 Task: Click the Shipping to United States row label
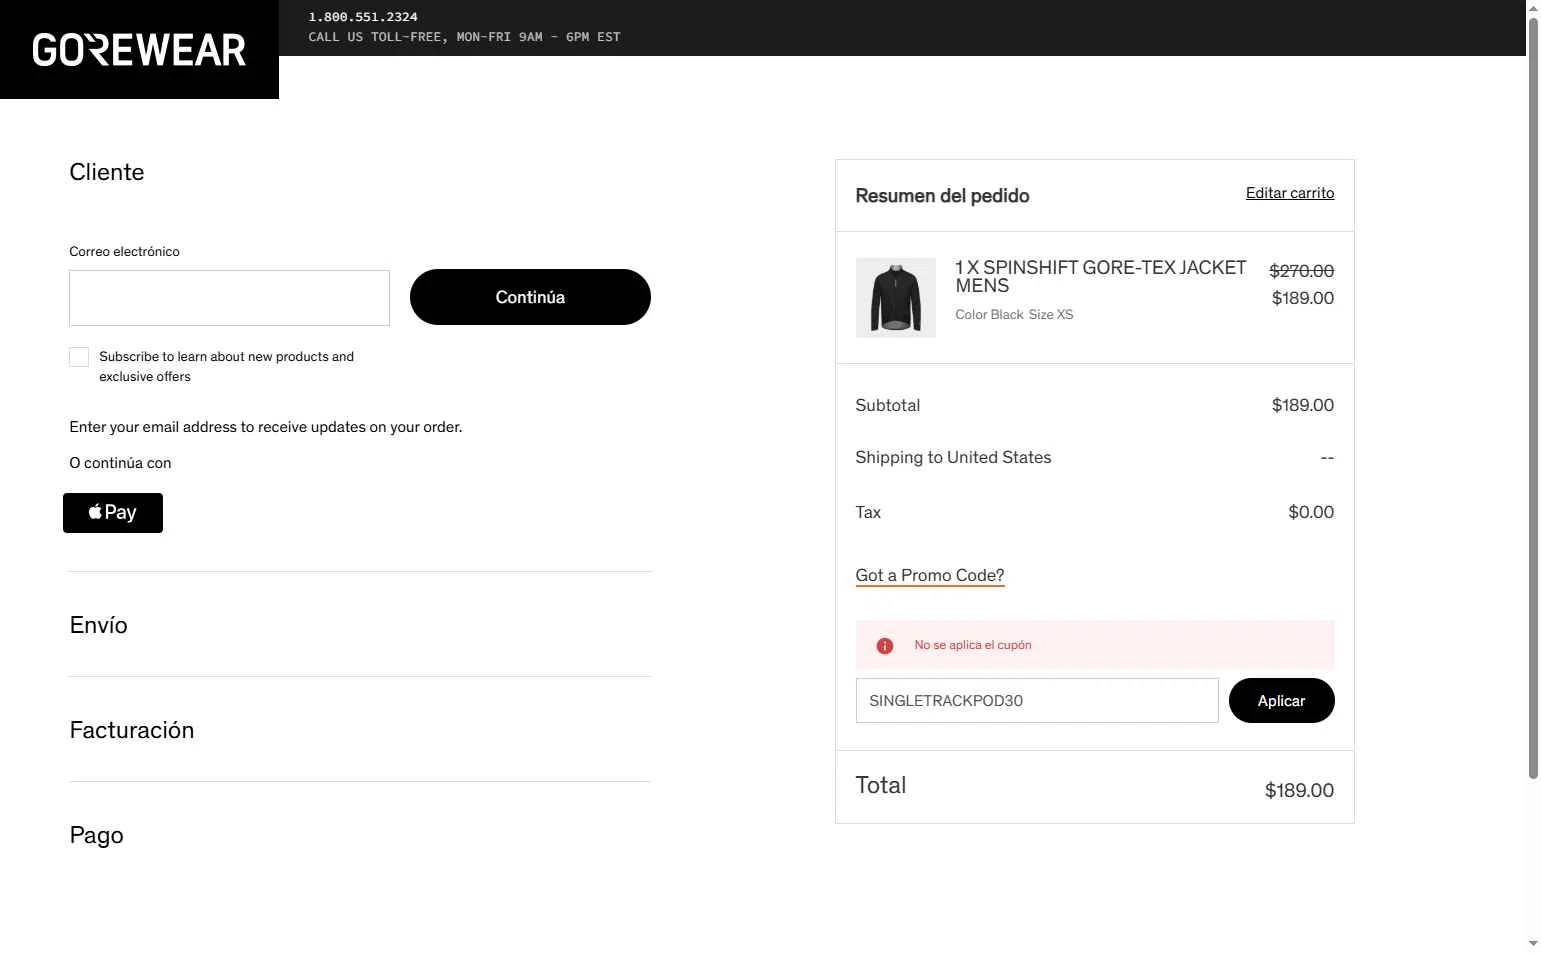click(953, 457)
